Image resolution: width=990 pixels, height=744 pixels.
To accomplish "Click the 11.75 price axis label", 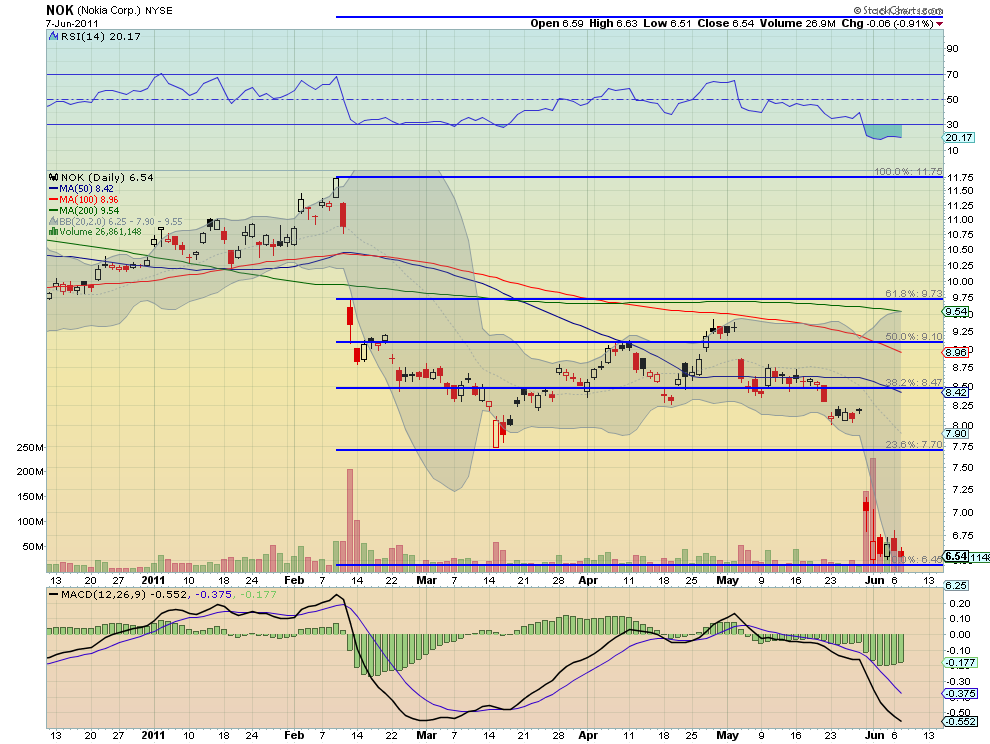I will click(960, 177).
